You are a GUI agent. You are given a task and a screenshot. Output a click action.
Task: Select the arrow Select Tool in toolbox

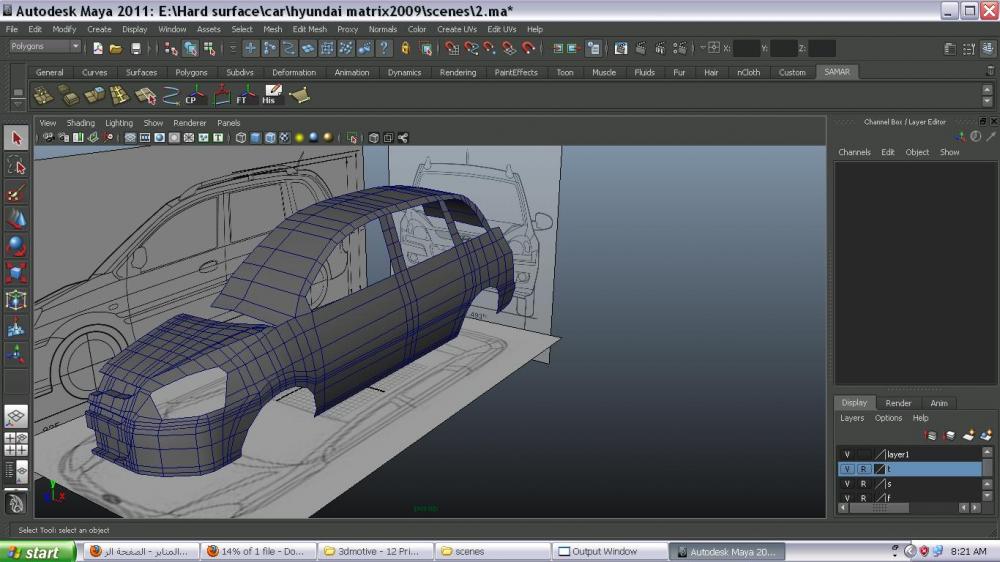click(x=16, y=138)
